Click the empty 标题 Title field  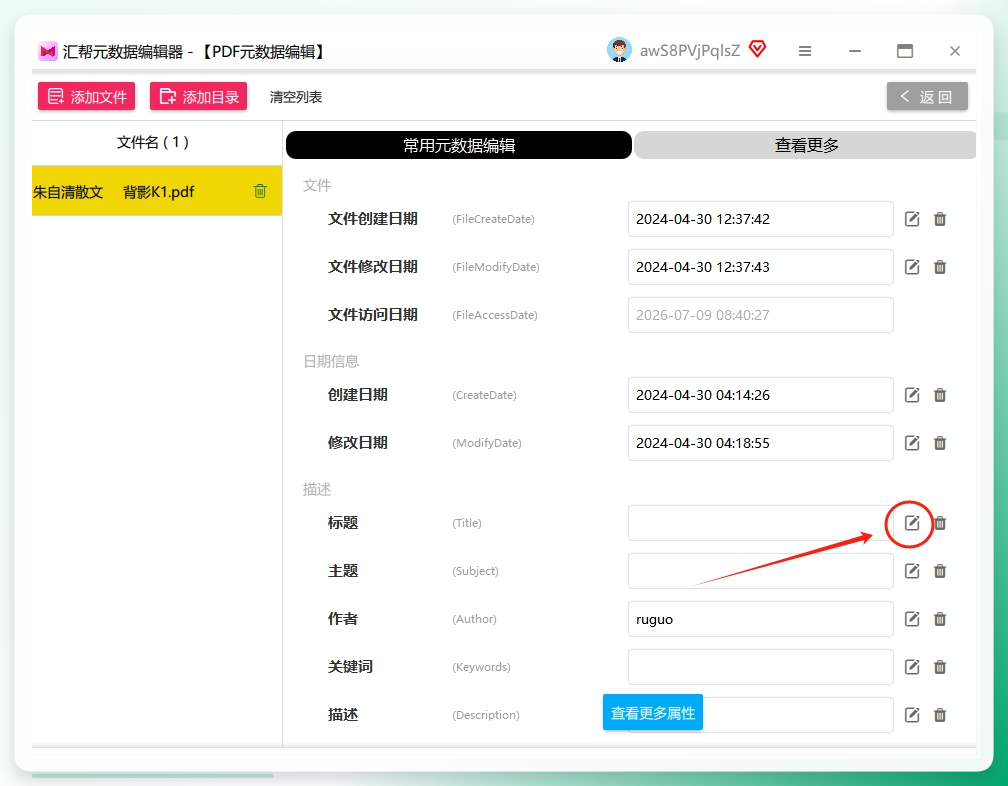[760, 523]
